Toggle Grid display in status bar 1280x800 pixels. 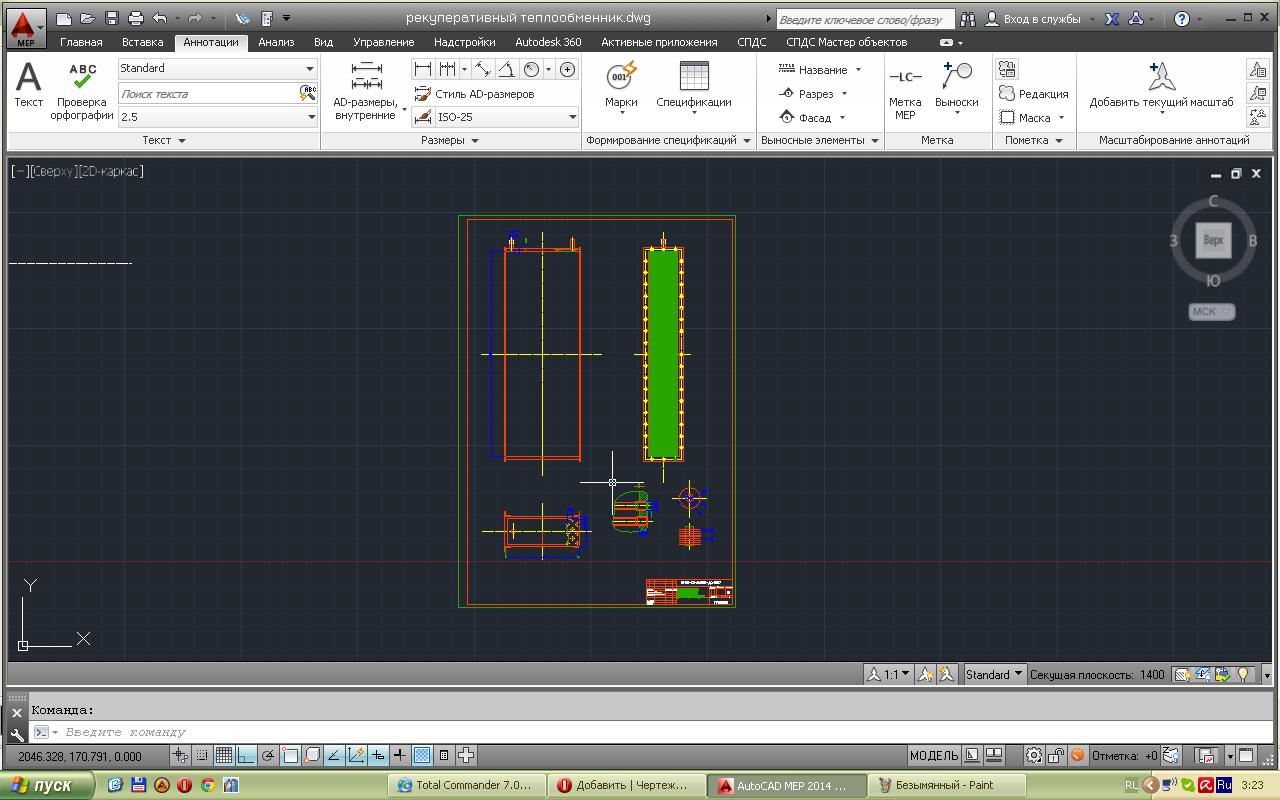(224, 755)
